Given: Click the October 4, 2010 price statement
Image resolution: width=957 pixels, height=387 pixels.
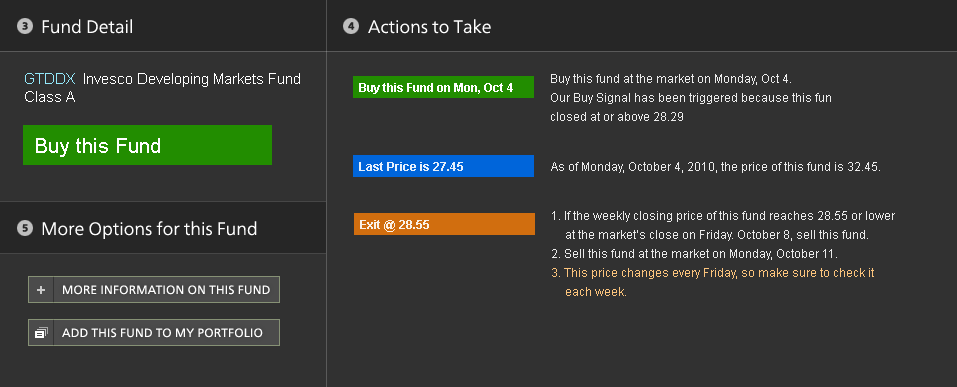Looking at the screenshot, I should [715, 167].
